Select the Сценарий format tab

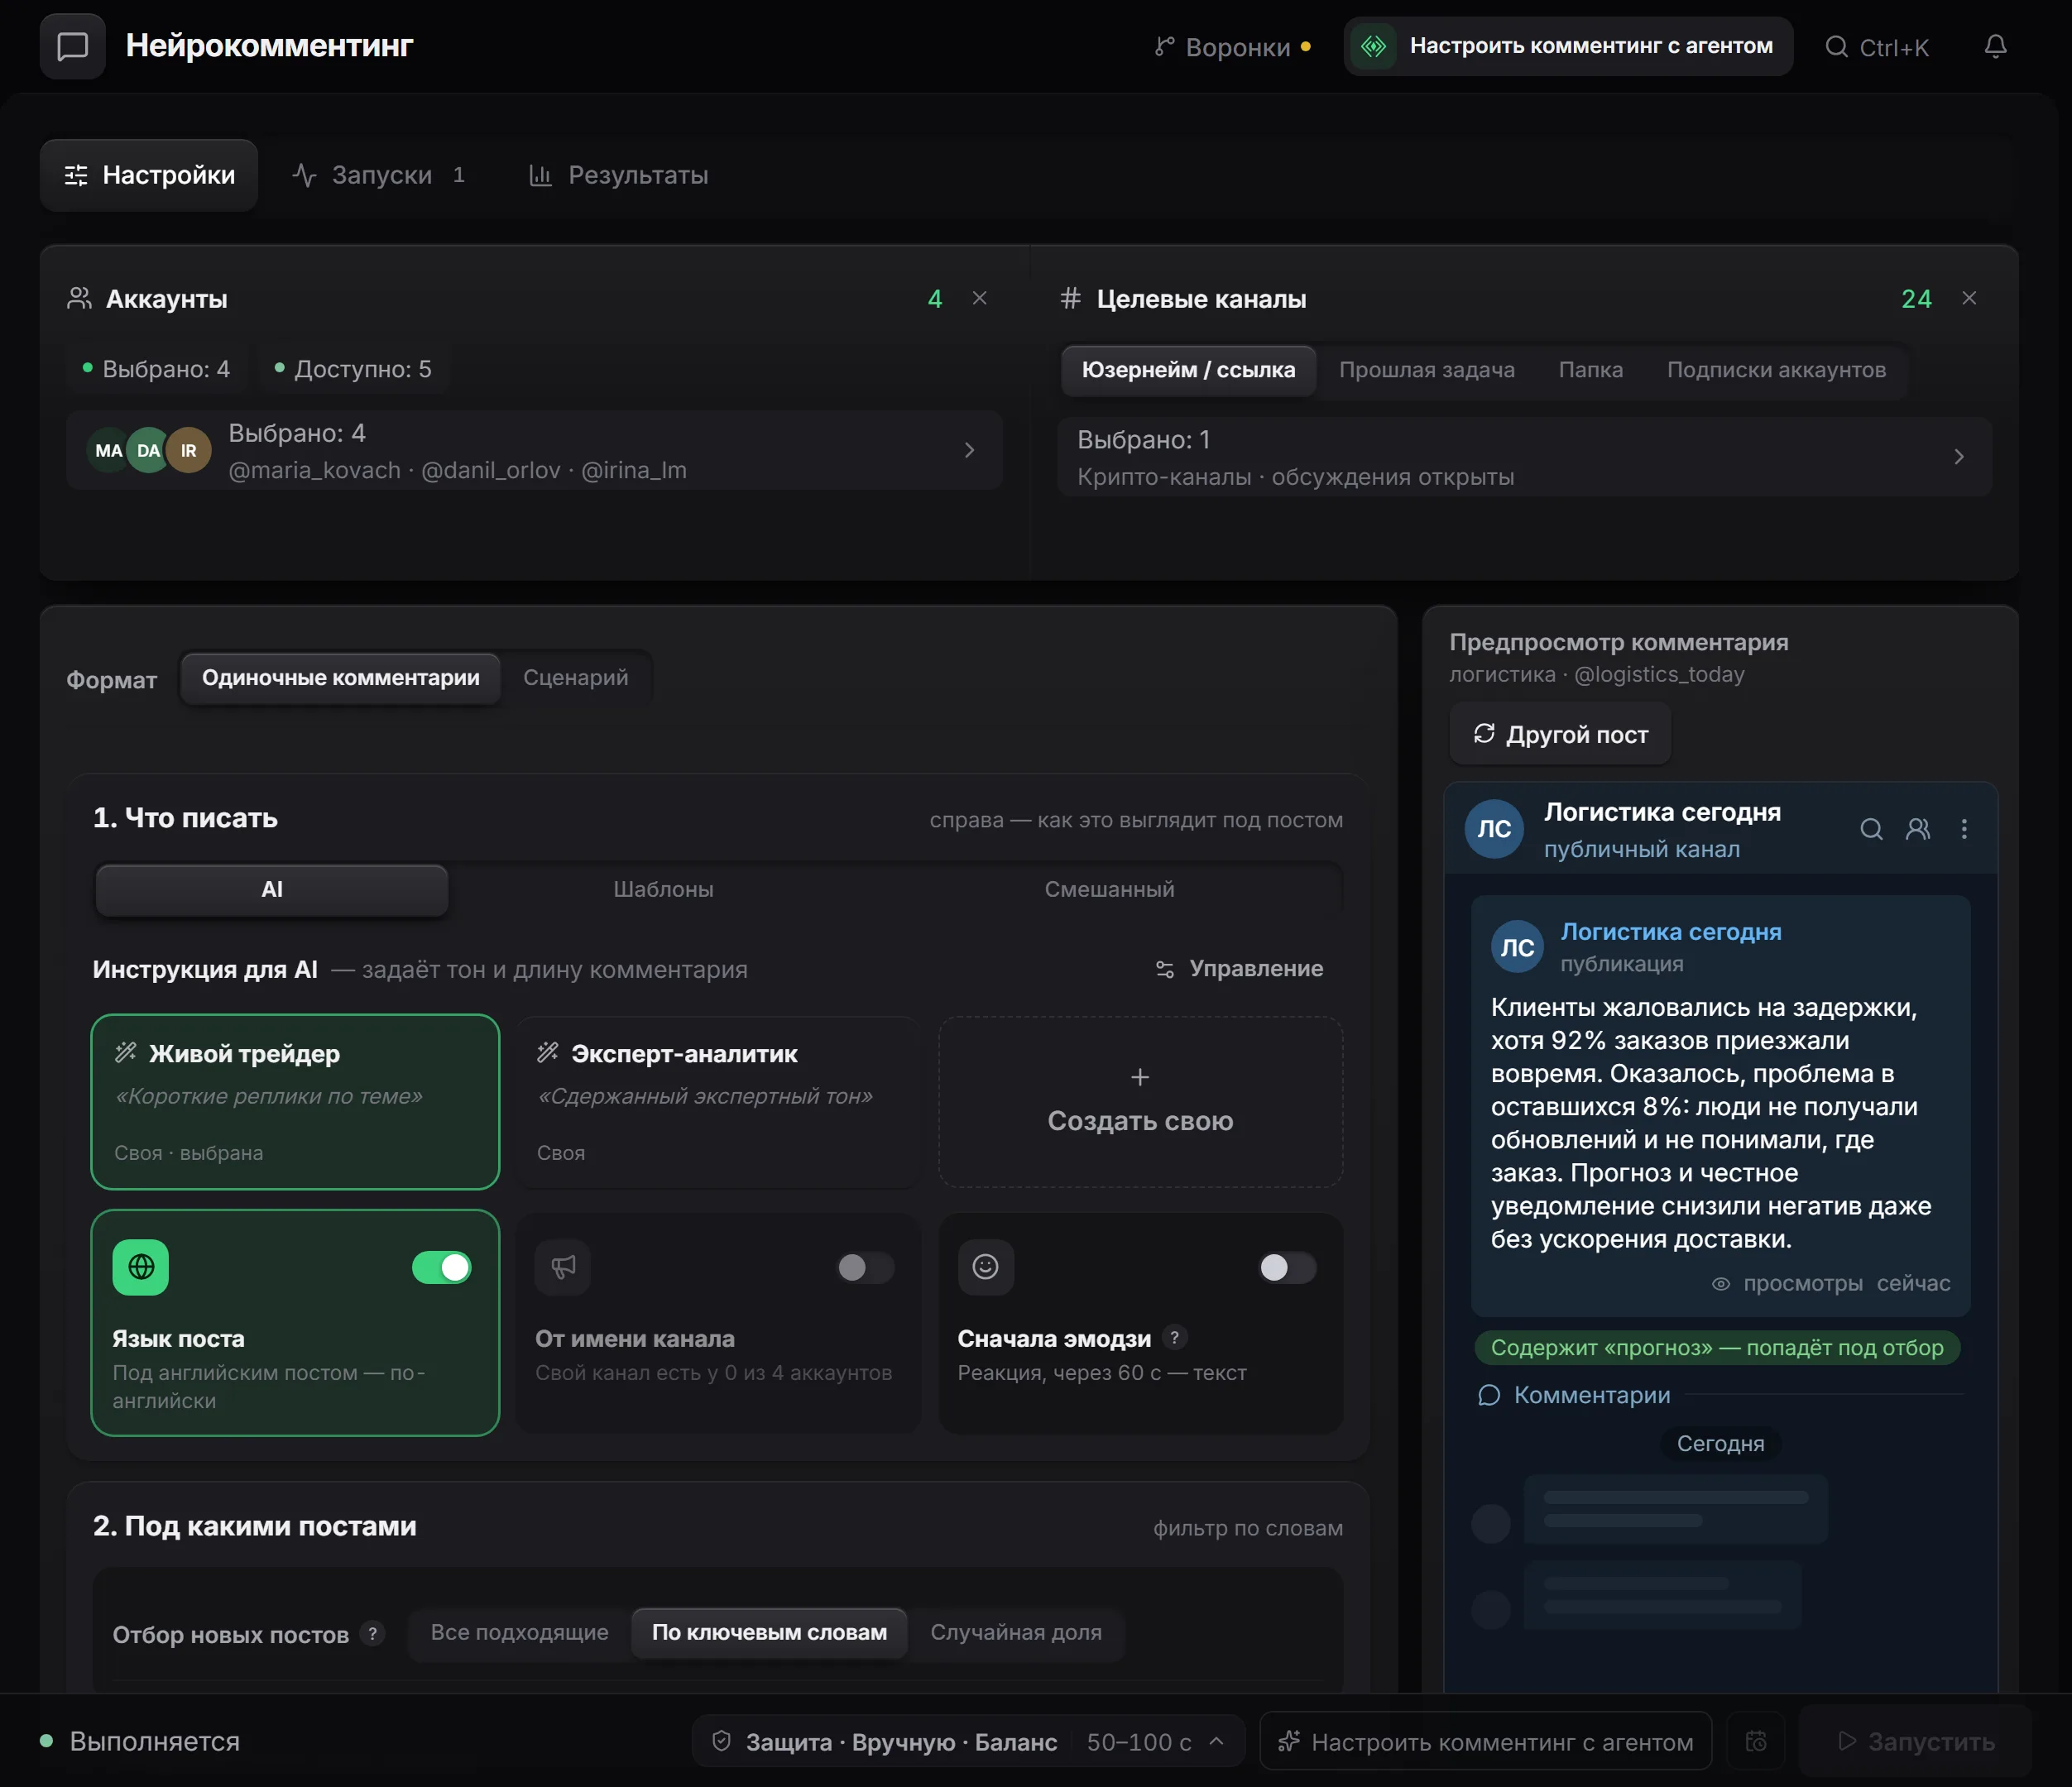(x=576, y=677)
